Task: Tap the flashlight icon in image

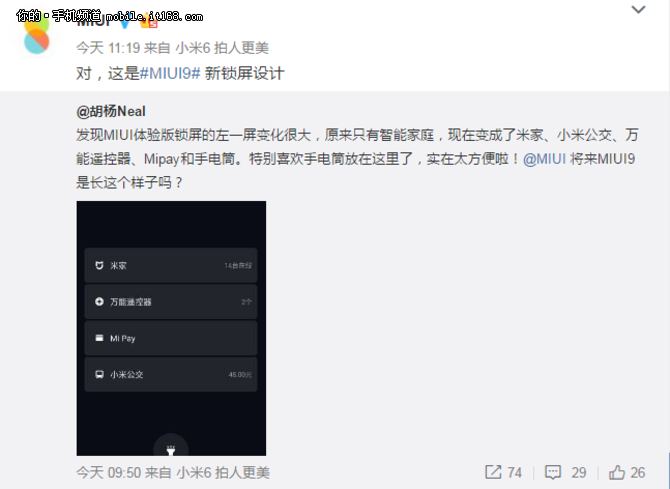Action: 171,450
